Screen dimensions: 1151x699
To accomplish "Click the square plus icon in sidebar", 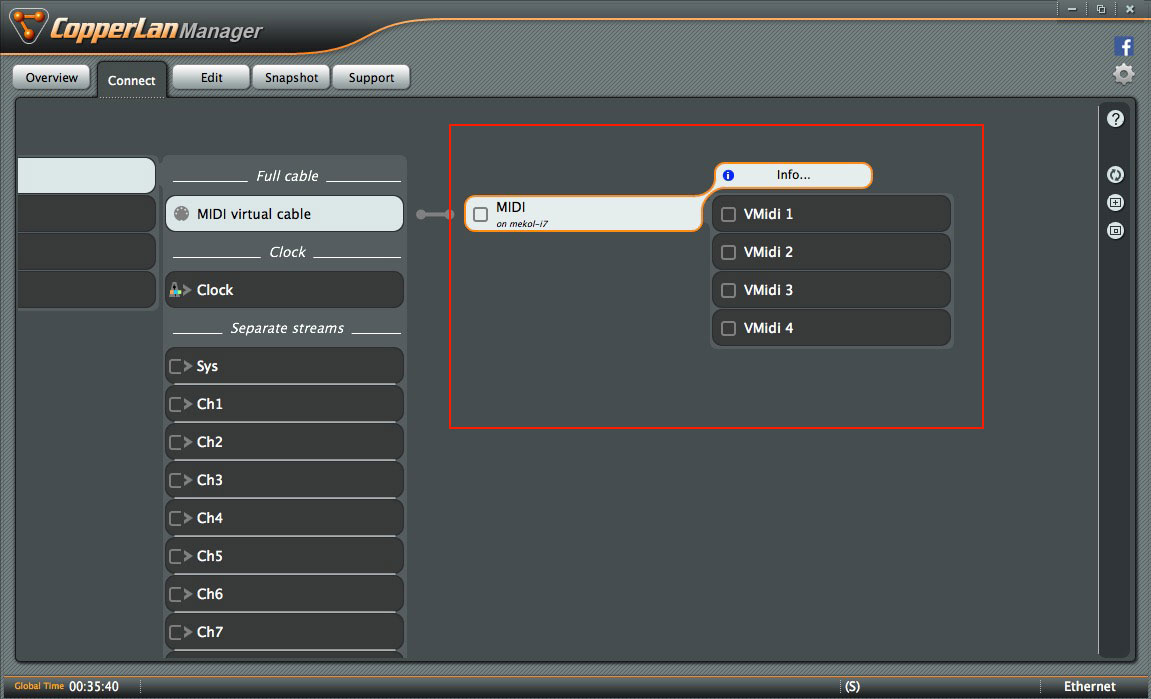I will [x=1116, y=203].
